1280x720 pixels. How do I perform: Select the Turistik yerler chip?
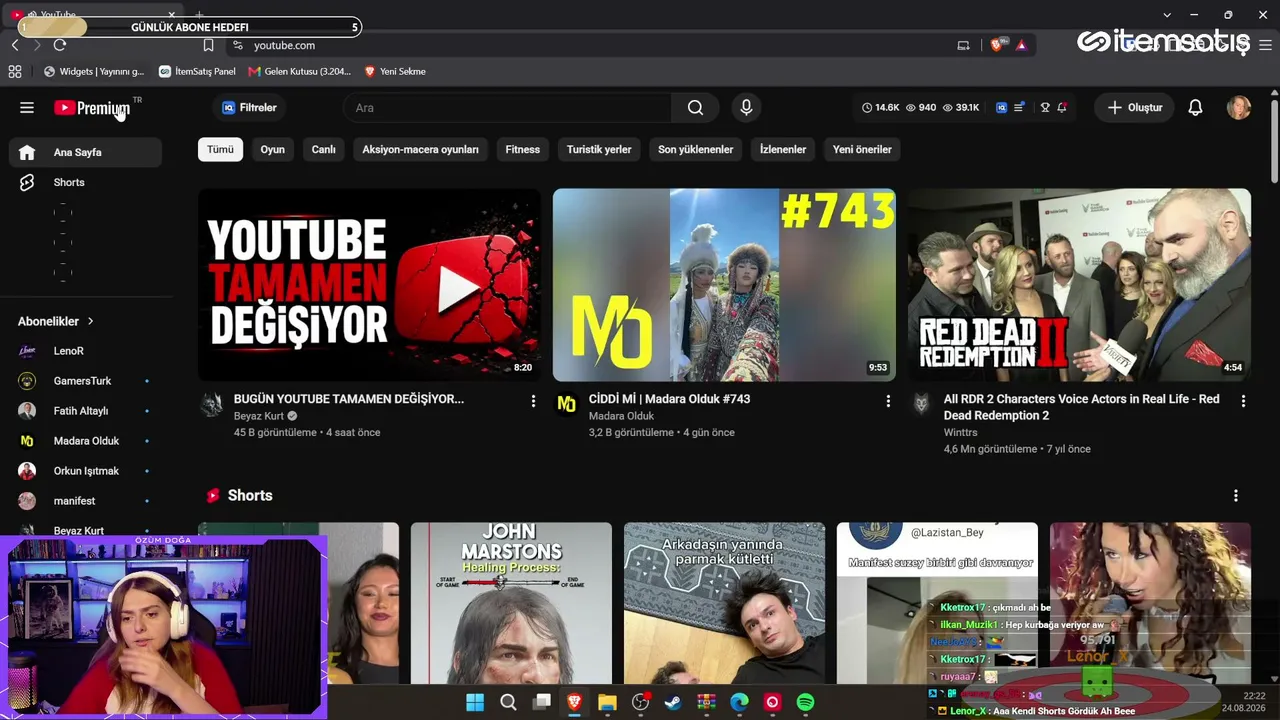point(599,149)
